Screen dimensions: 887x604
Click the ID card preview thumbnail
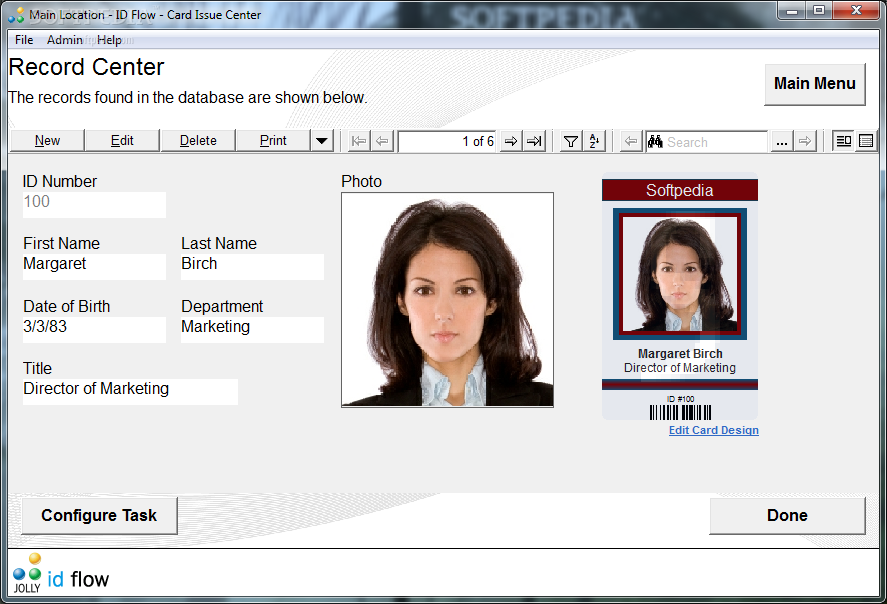click(679, 297)
